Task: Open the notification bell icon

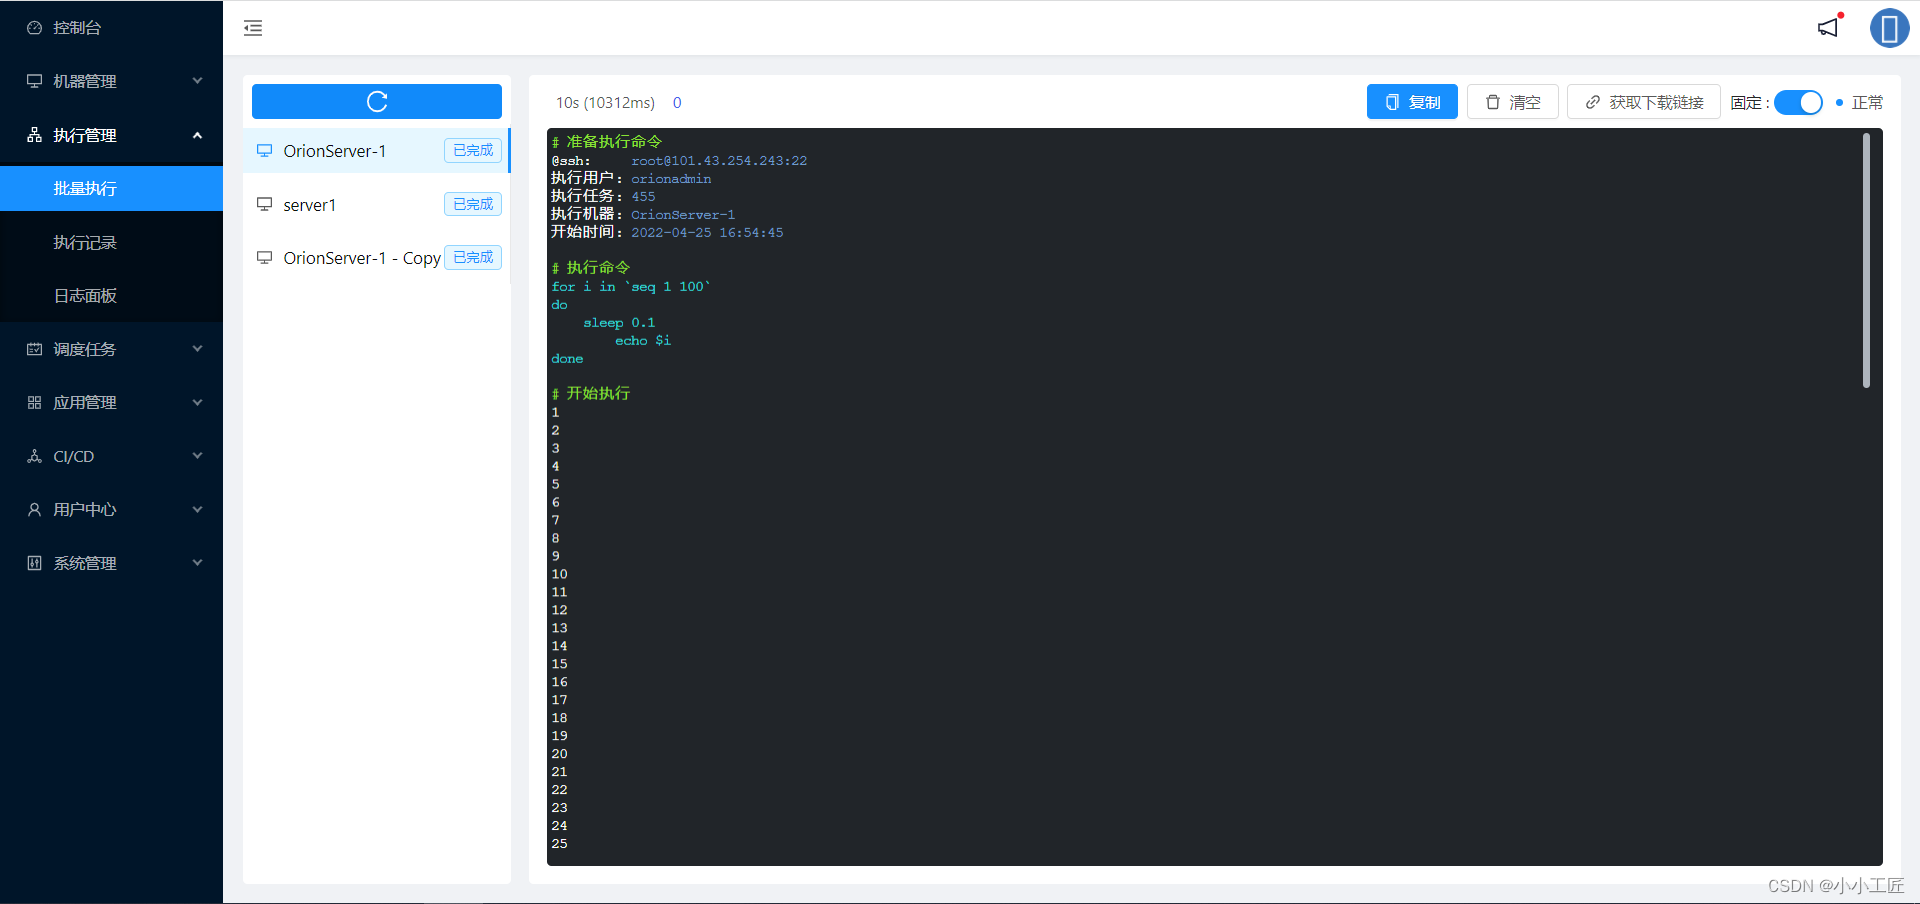Action: (x=1828, y=28)
